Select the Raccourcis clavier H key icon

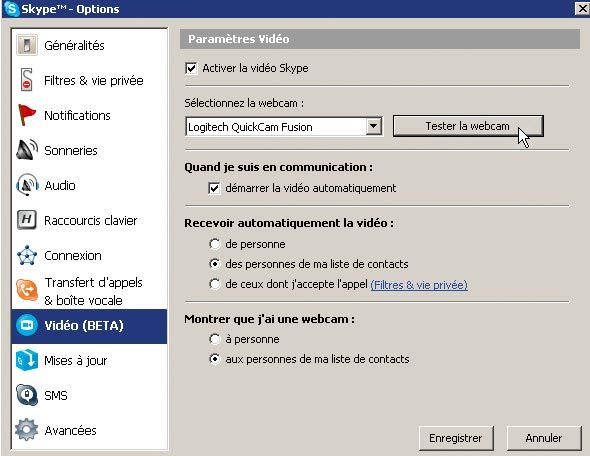click(x=27, y=220)
